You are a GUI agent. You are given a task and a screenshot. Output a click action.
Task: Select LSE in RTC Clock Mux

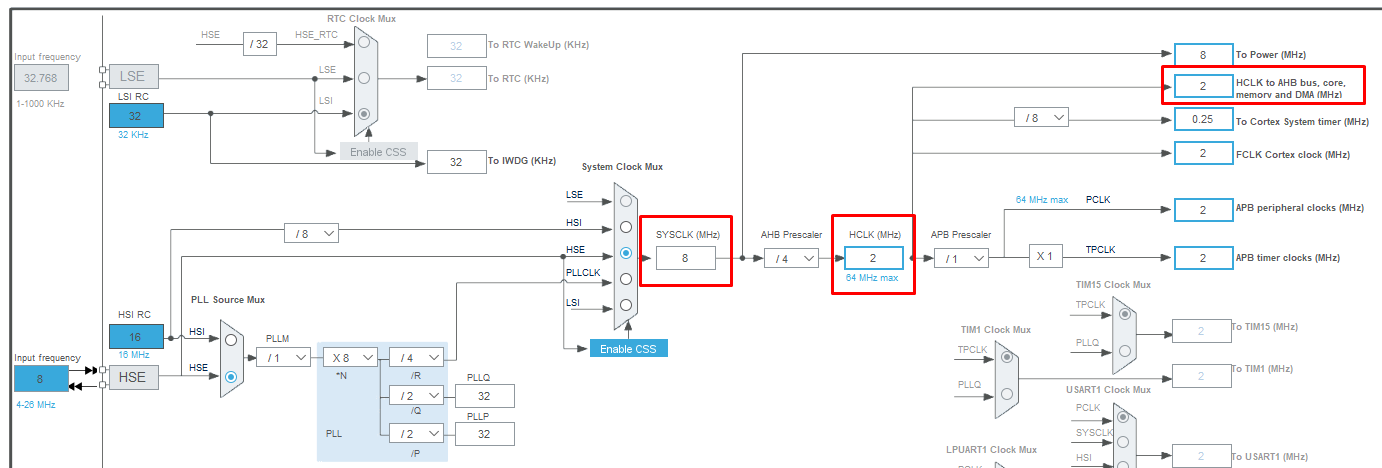[x=364, y=77]
